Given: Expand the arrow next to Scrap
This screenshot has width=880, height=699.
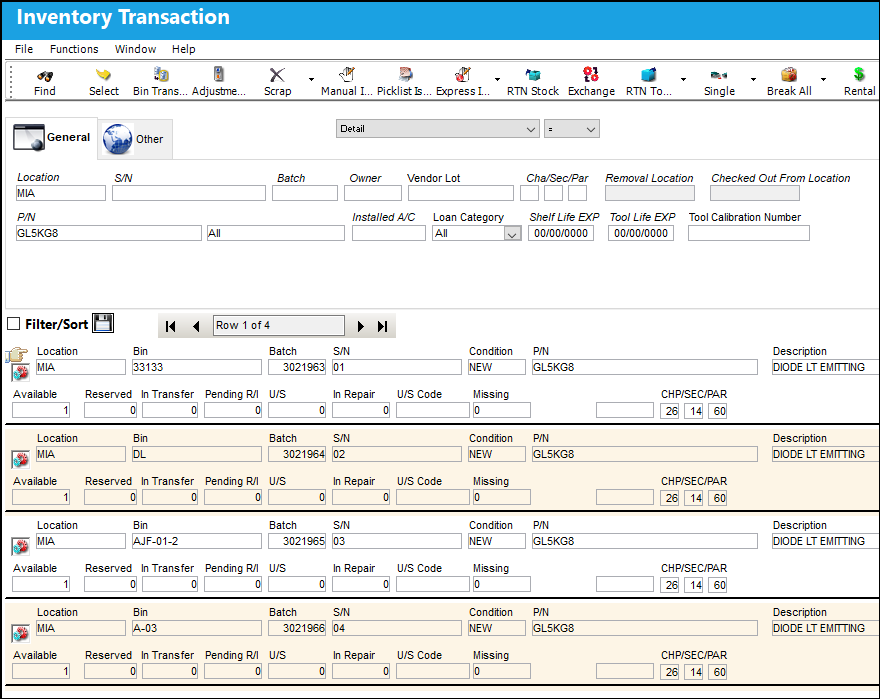Looking at the screenshot, I should [311, 79].
